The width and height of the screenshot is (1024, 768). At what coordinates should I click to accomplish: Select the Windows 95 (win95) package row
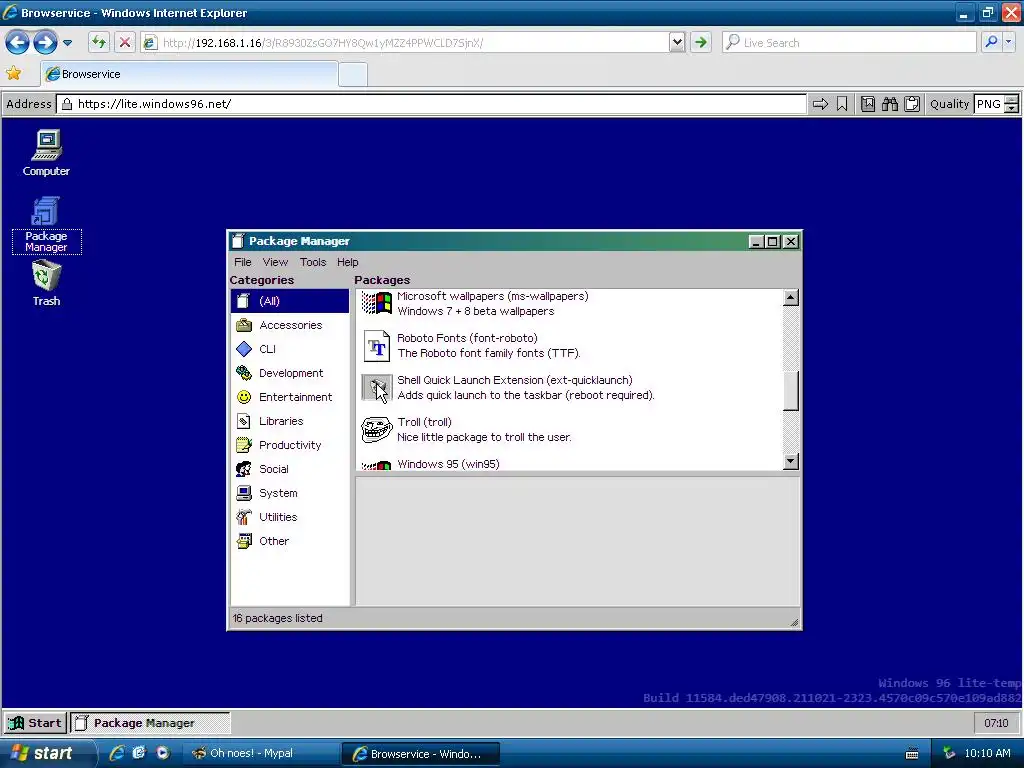(569, 464)
